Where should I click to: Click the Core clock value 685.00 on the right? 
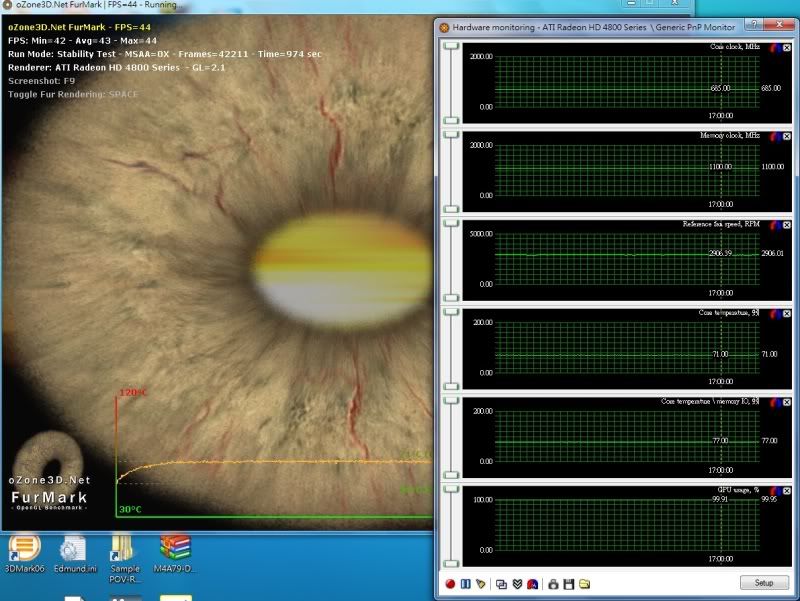pos(771,88)
